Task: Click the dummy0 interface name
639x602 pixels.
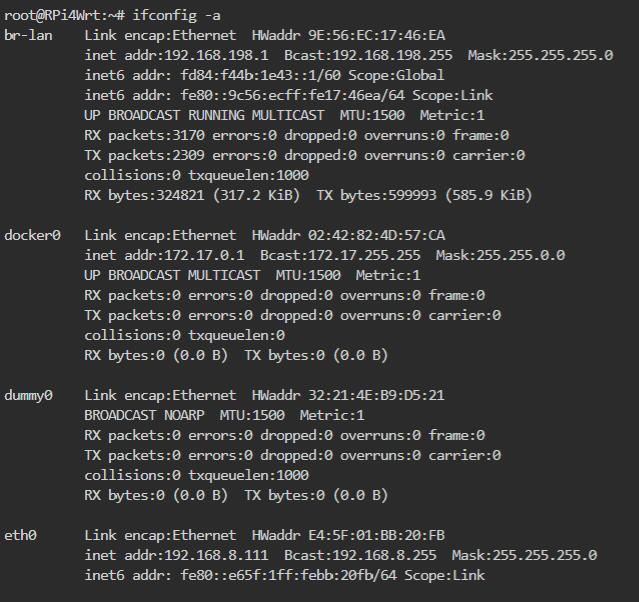Action: tap(28, 395)
